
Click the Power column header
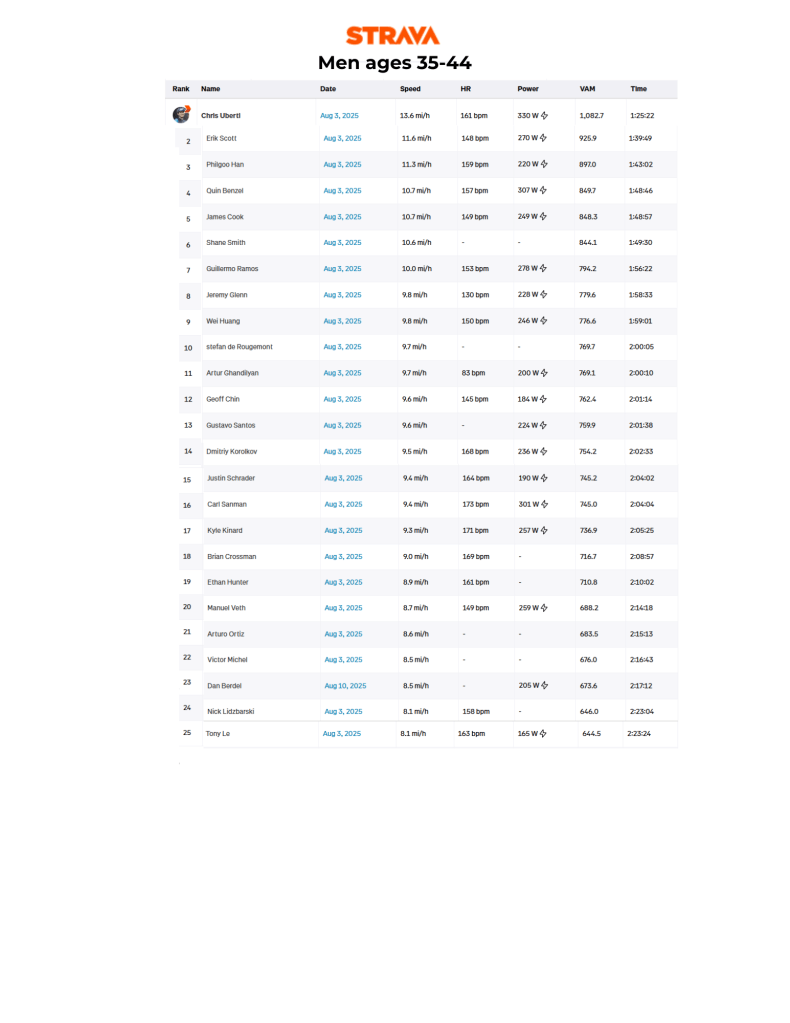click(x=528, y=89)
